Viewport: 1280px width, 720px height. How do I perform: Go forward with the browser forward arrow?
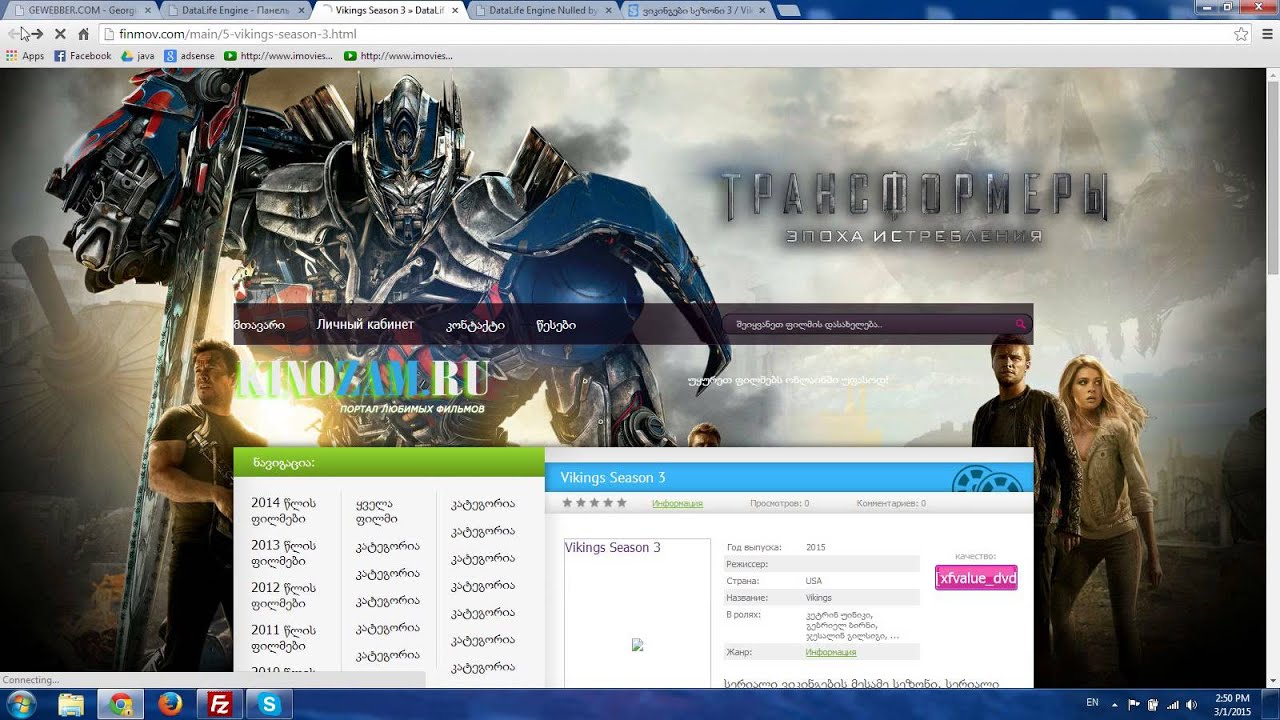[36, 34]
